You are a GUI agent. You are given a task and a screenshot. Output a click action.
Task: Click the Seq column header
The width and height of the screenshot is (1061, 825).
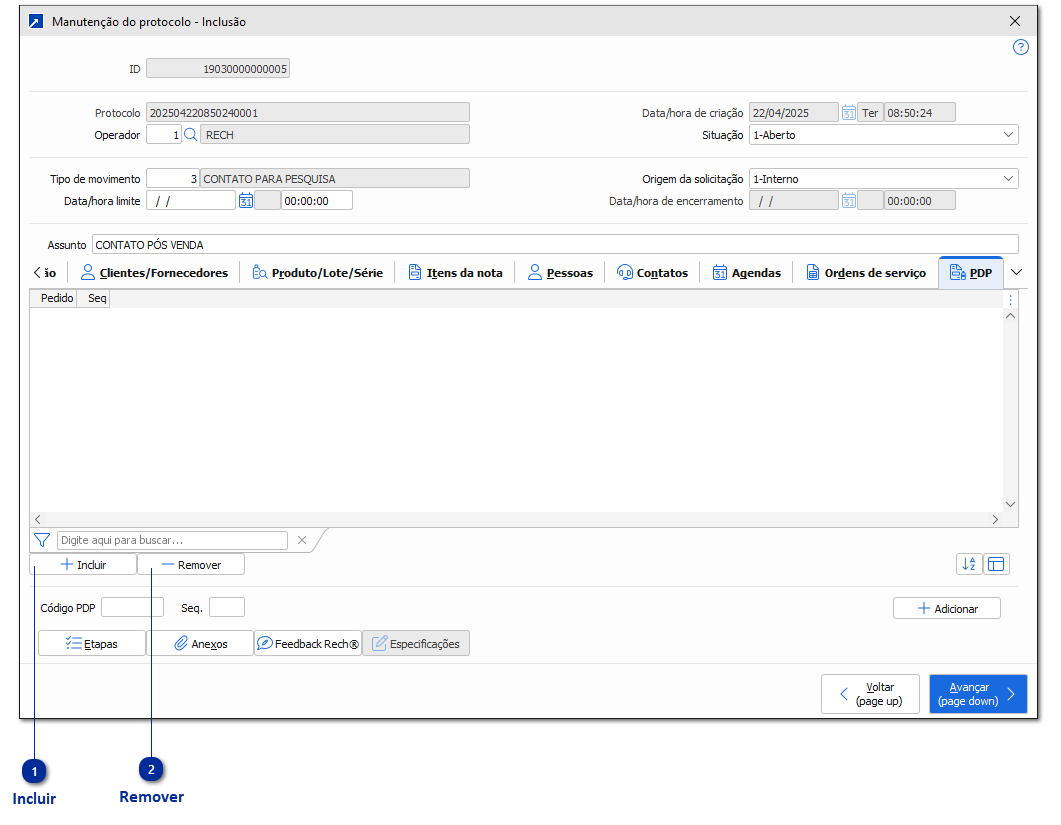coord(93,298)
